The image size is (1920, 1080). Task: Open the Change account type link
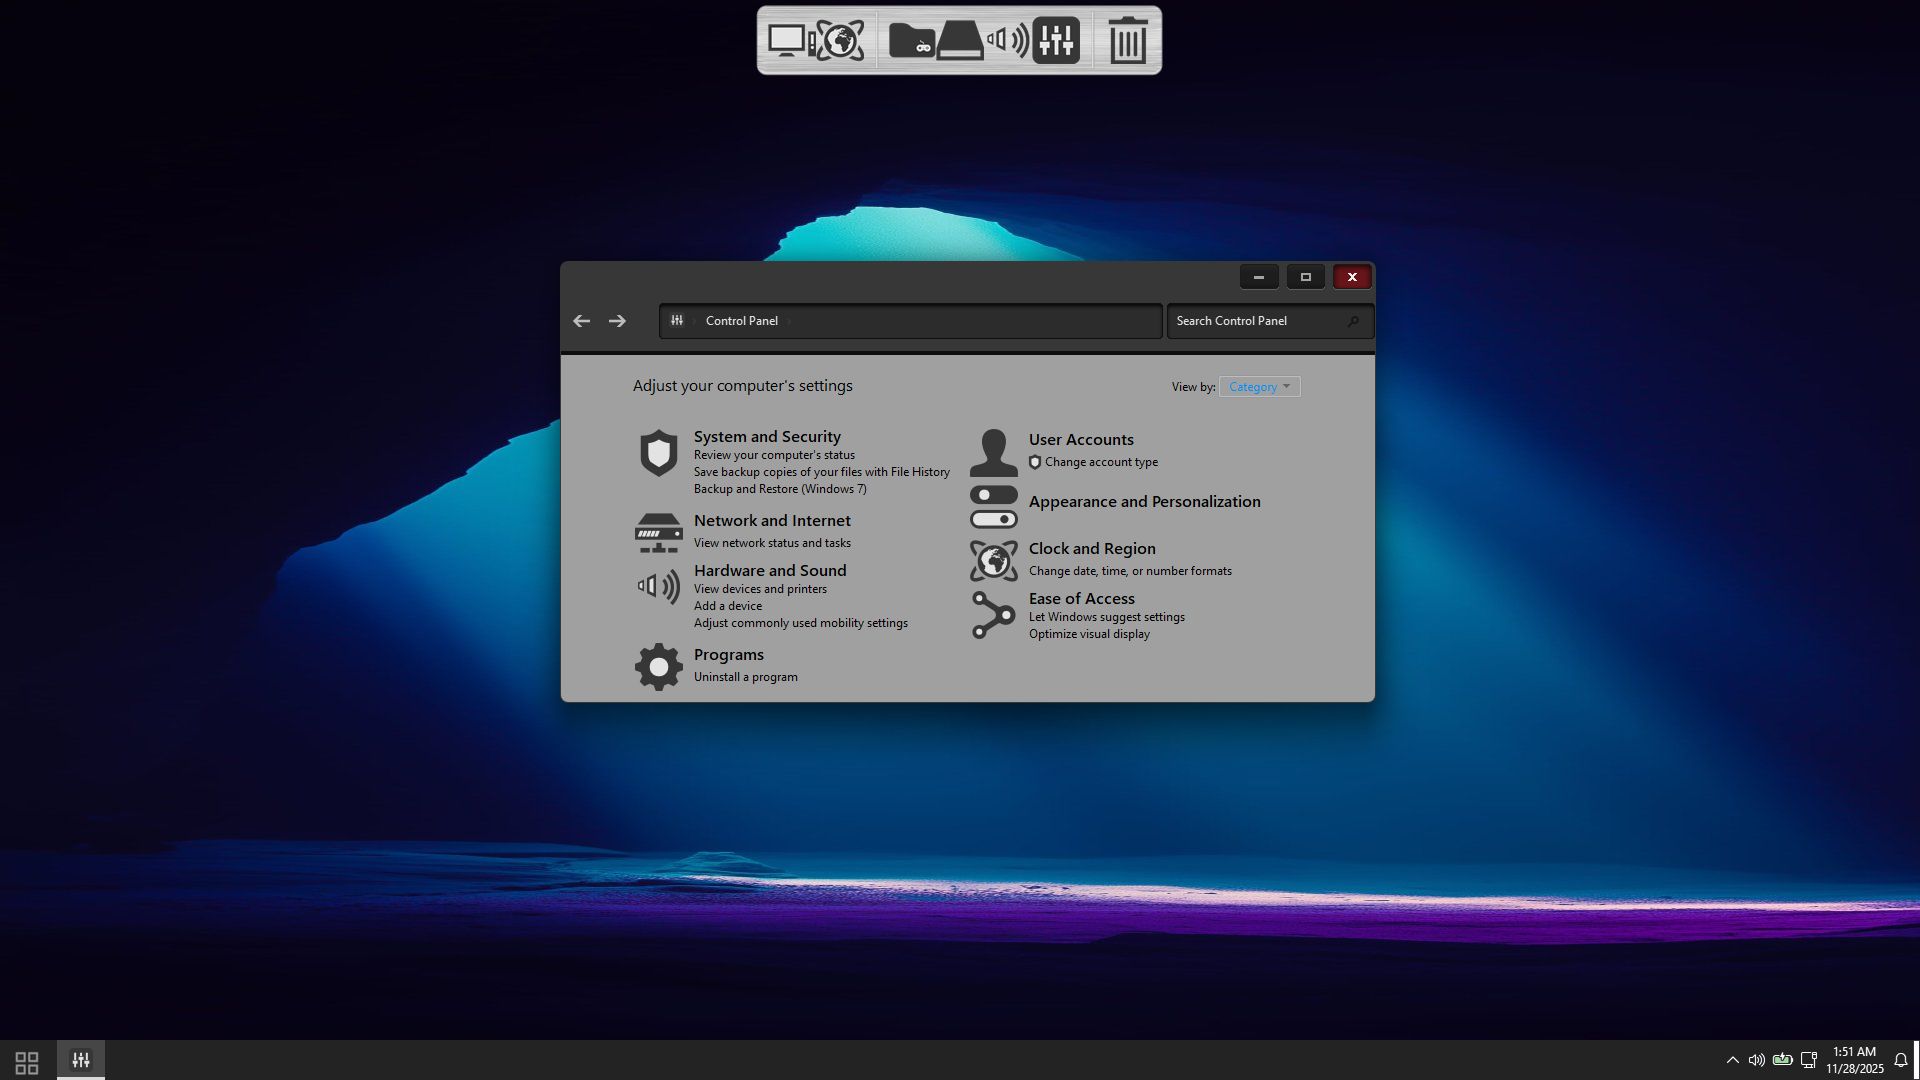1101,462
